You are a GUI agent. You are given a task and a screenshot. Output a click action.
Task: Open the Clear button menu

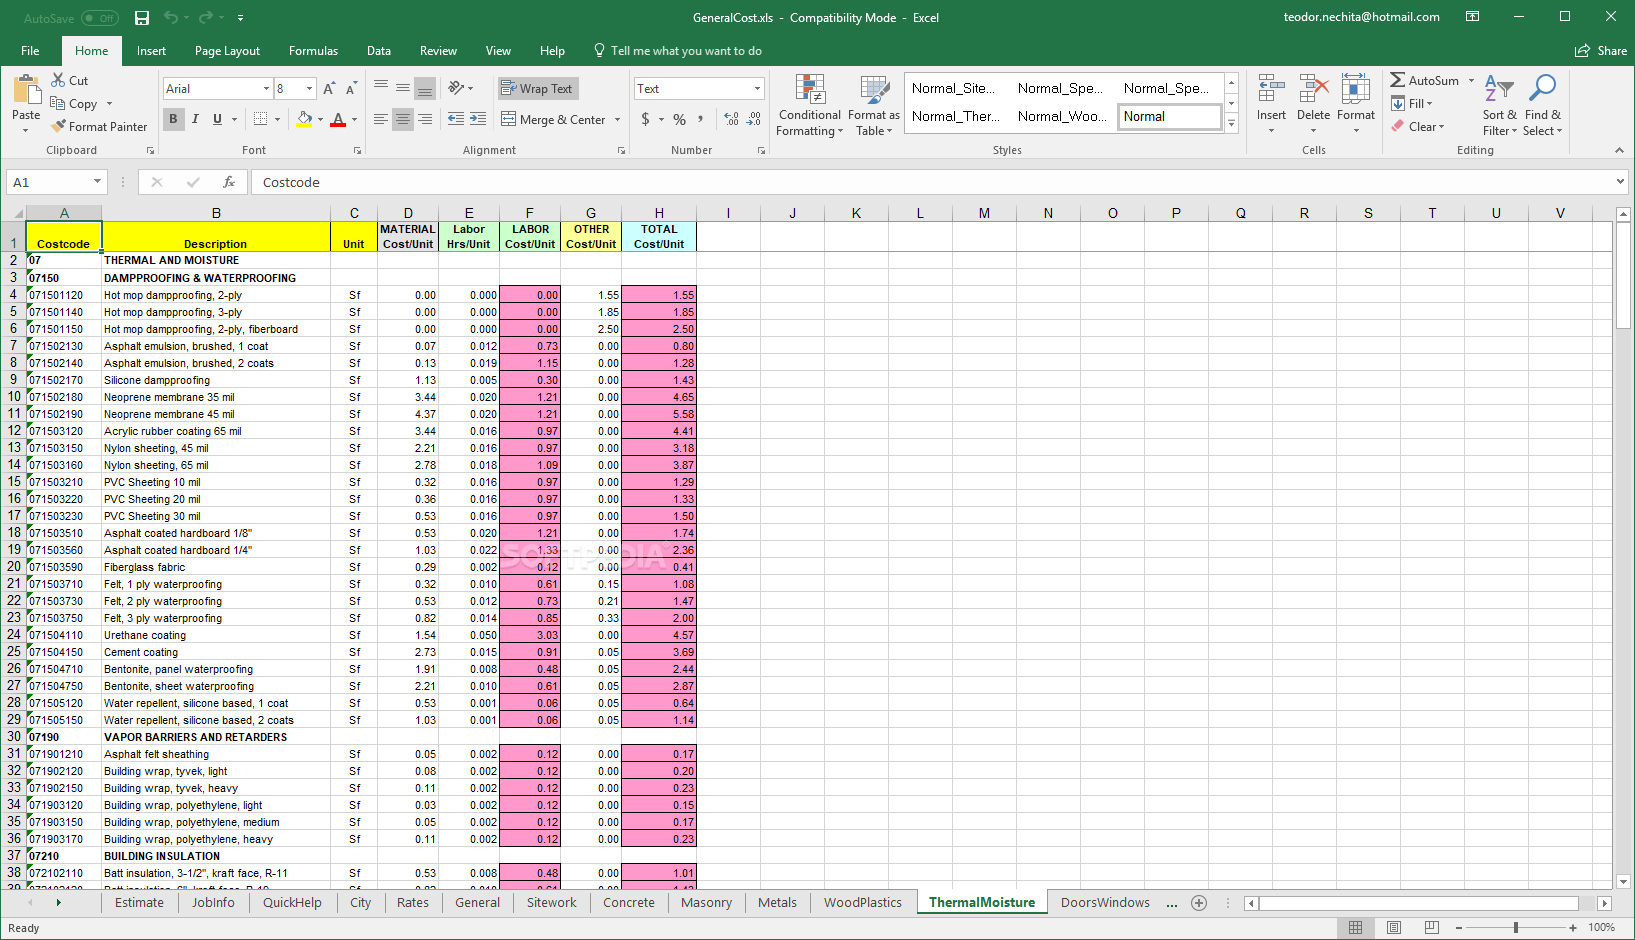point(1417,127)
